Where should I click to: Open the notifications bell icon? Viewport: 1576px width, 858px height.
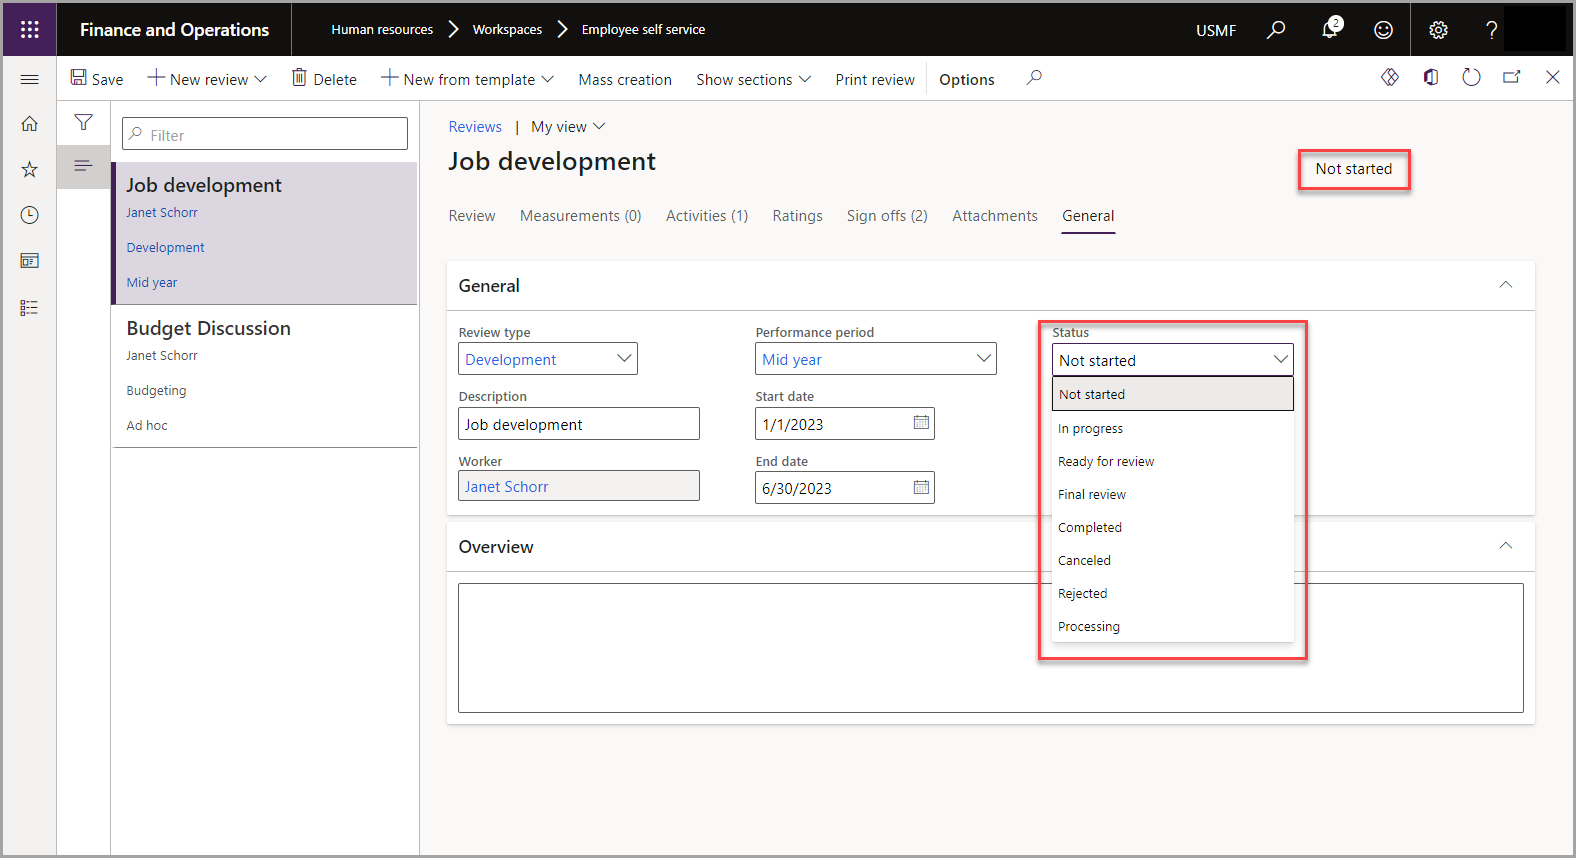[x=1330, y=29]
